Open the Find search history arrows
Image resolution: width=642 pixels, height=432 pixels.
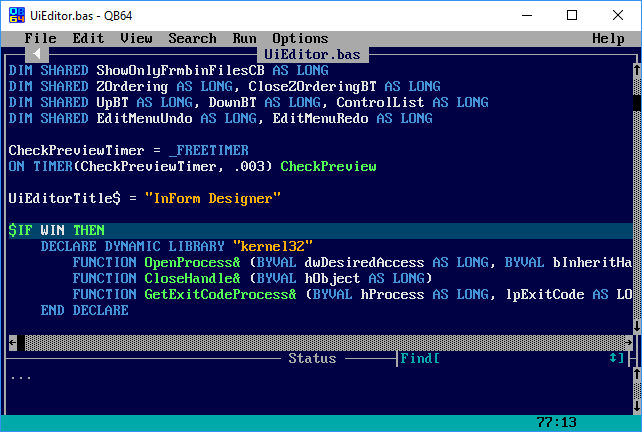tap(613, 358)
